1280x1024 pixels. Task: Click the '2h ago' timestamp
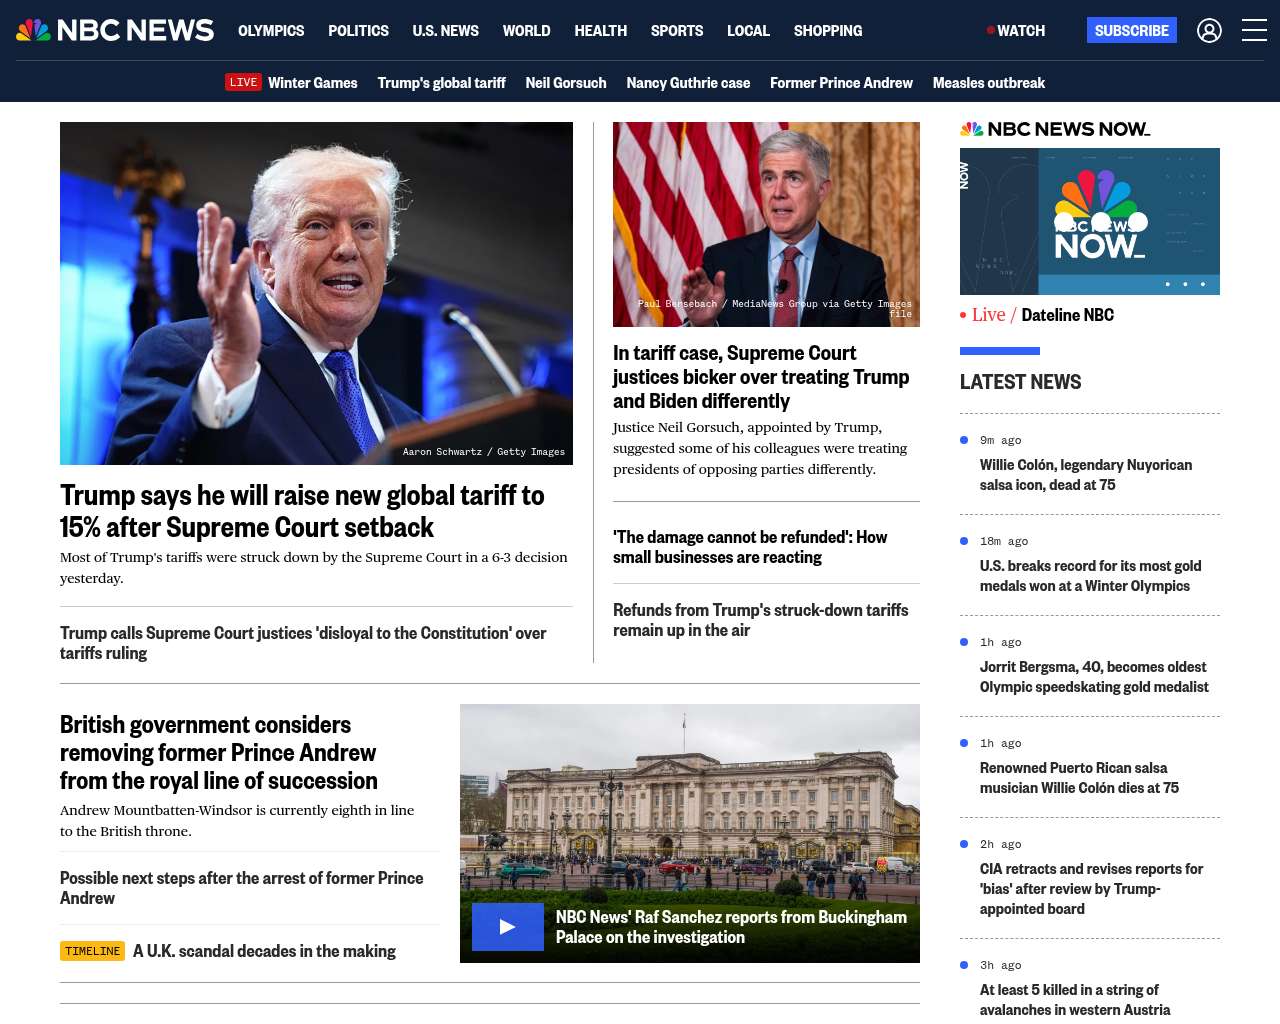pos(1000,844)
